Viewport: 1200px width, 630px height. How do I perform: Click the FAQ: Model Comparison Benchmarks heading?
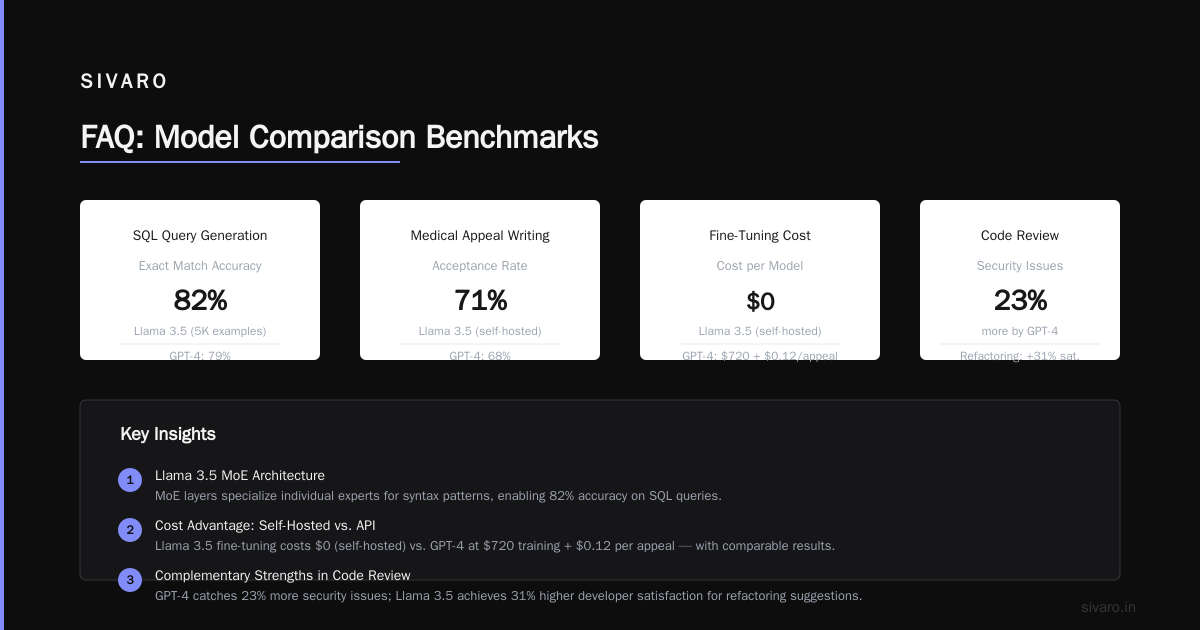point(339,137)
